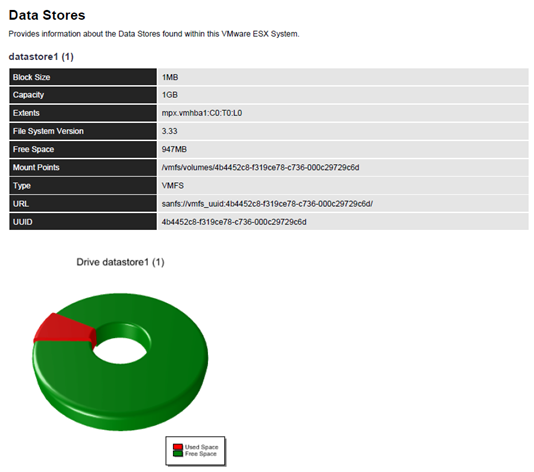The height and width of the screenshot is (472, 534).
Task: Click the Free Space legend label
Action: coord(201,454)
